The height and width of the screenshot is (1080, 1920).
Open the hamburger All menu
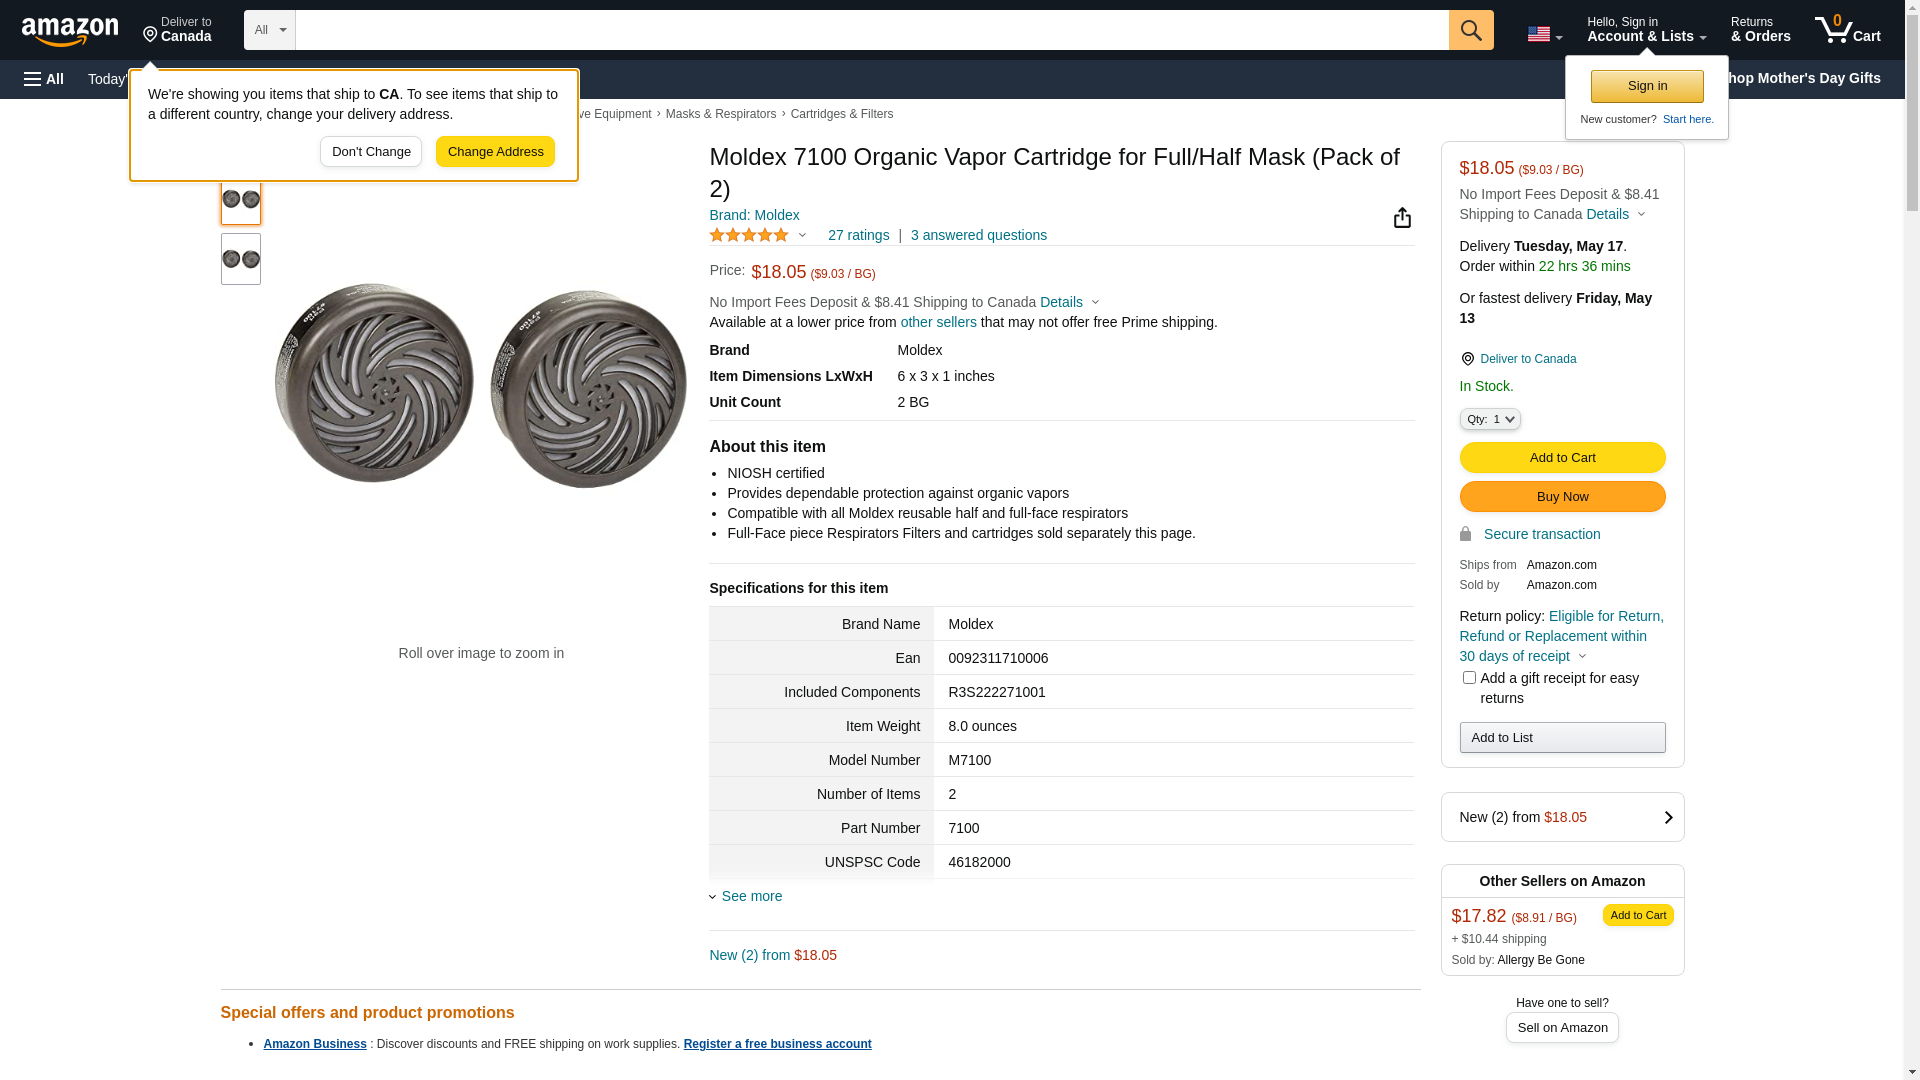(44, 79)
